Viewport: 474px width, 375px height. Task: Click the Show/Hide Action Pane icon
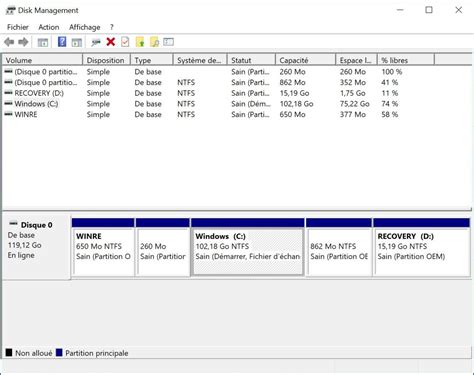pos(77,42)
